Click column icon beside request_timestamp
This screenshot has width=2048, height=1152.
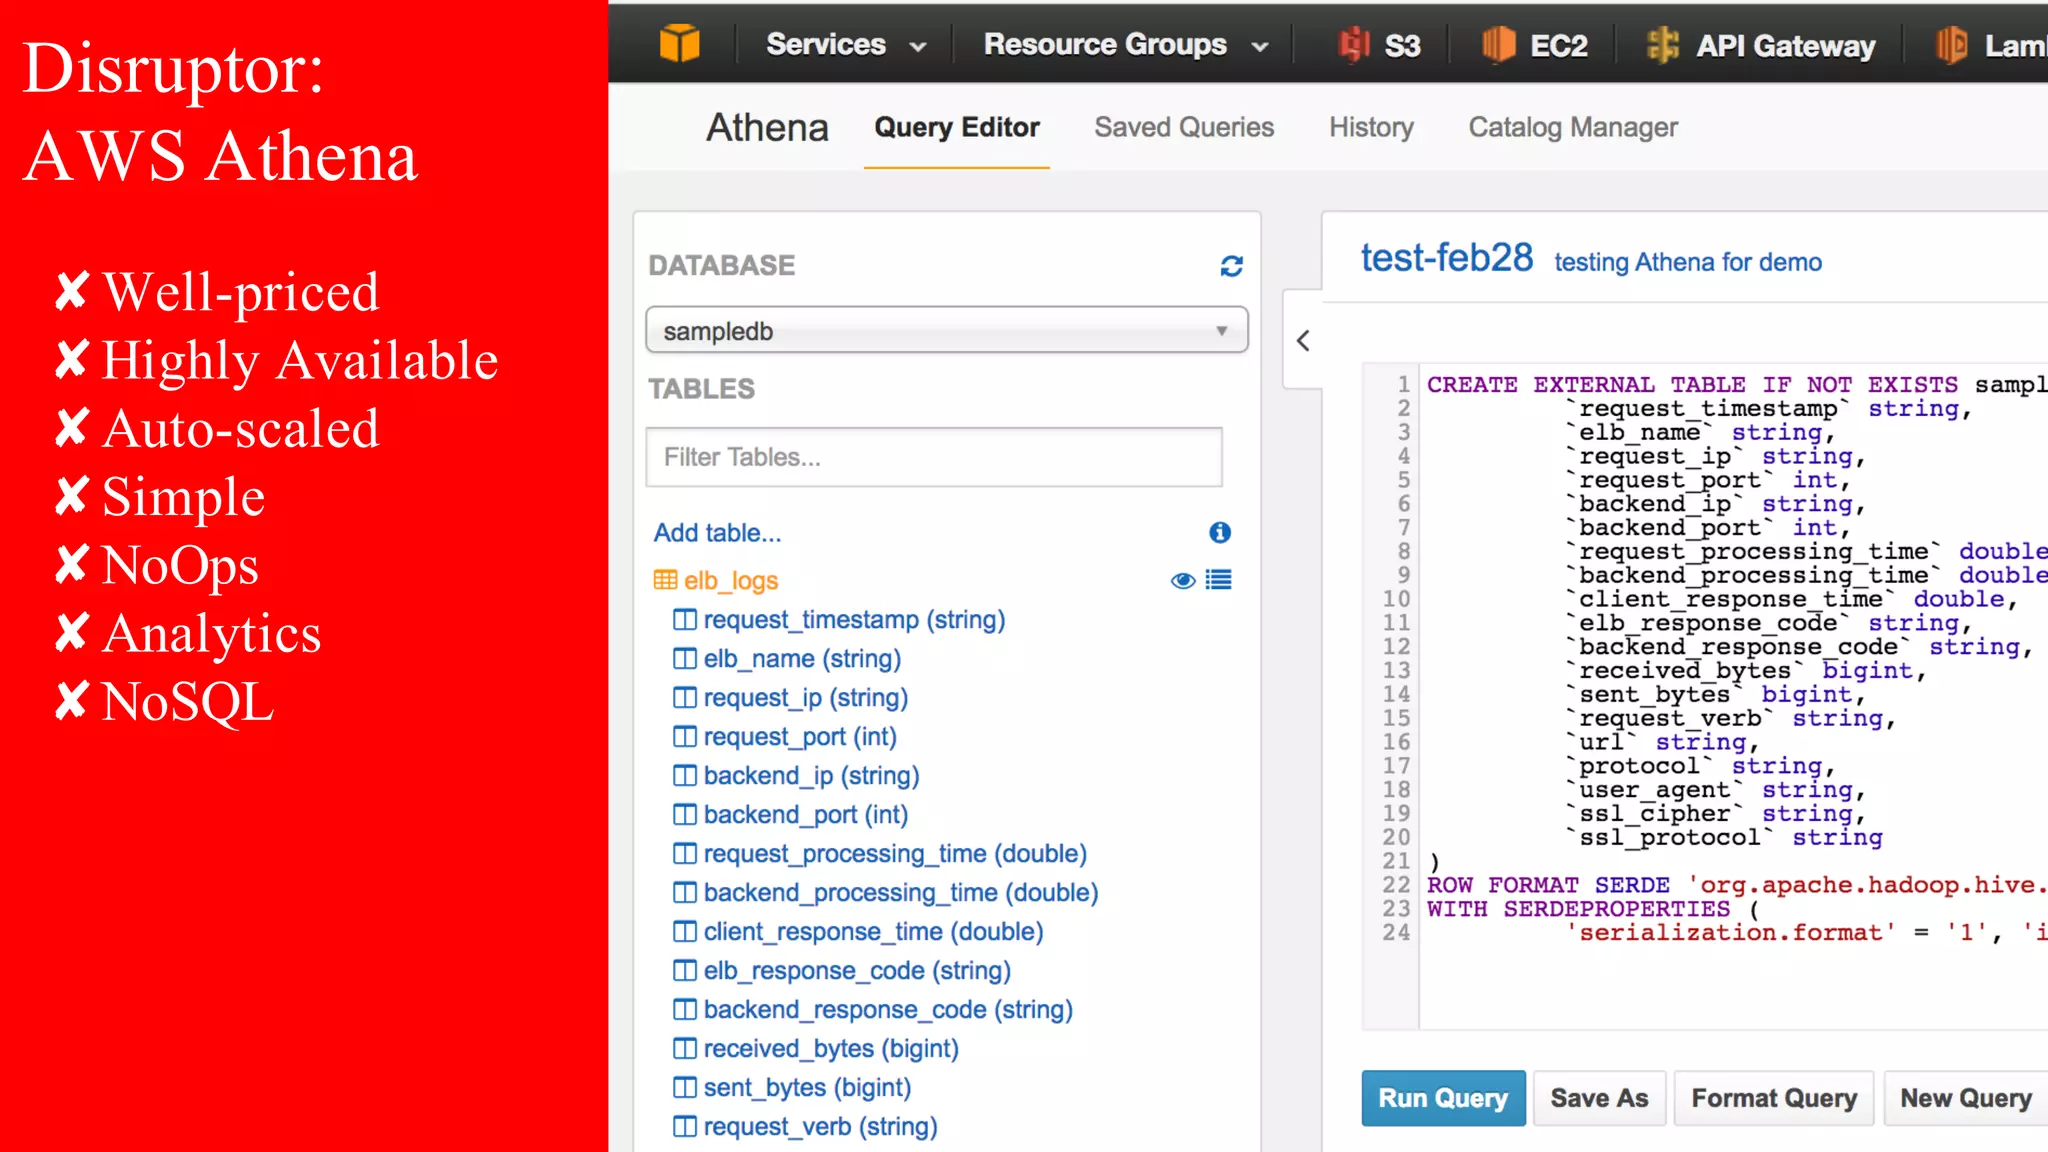pos(685,620)
